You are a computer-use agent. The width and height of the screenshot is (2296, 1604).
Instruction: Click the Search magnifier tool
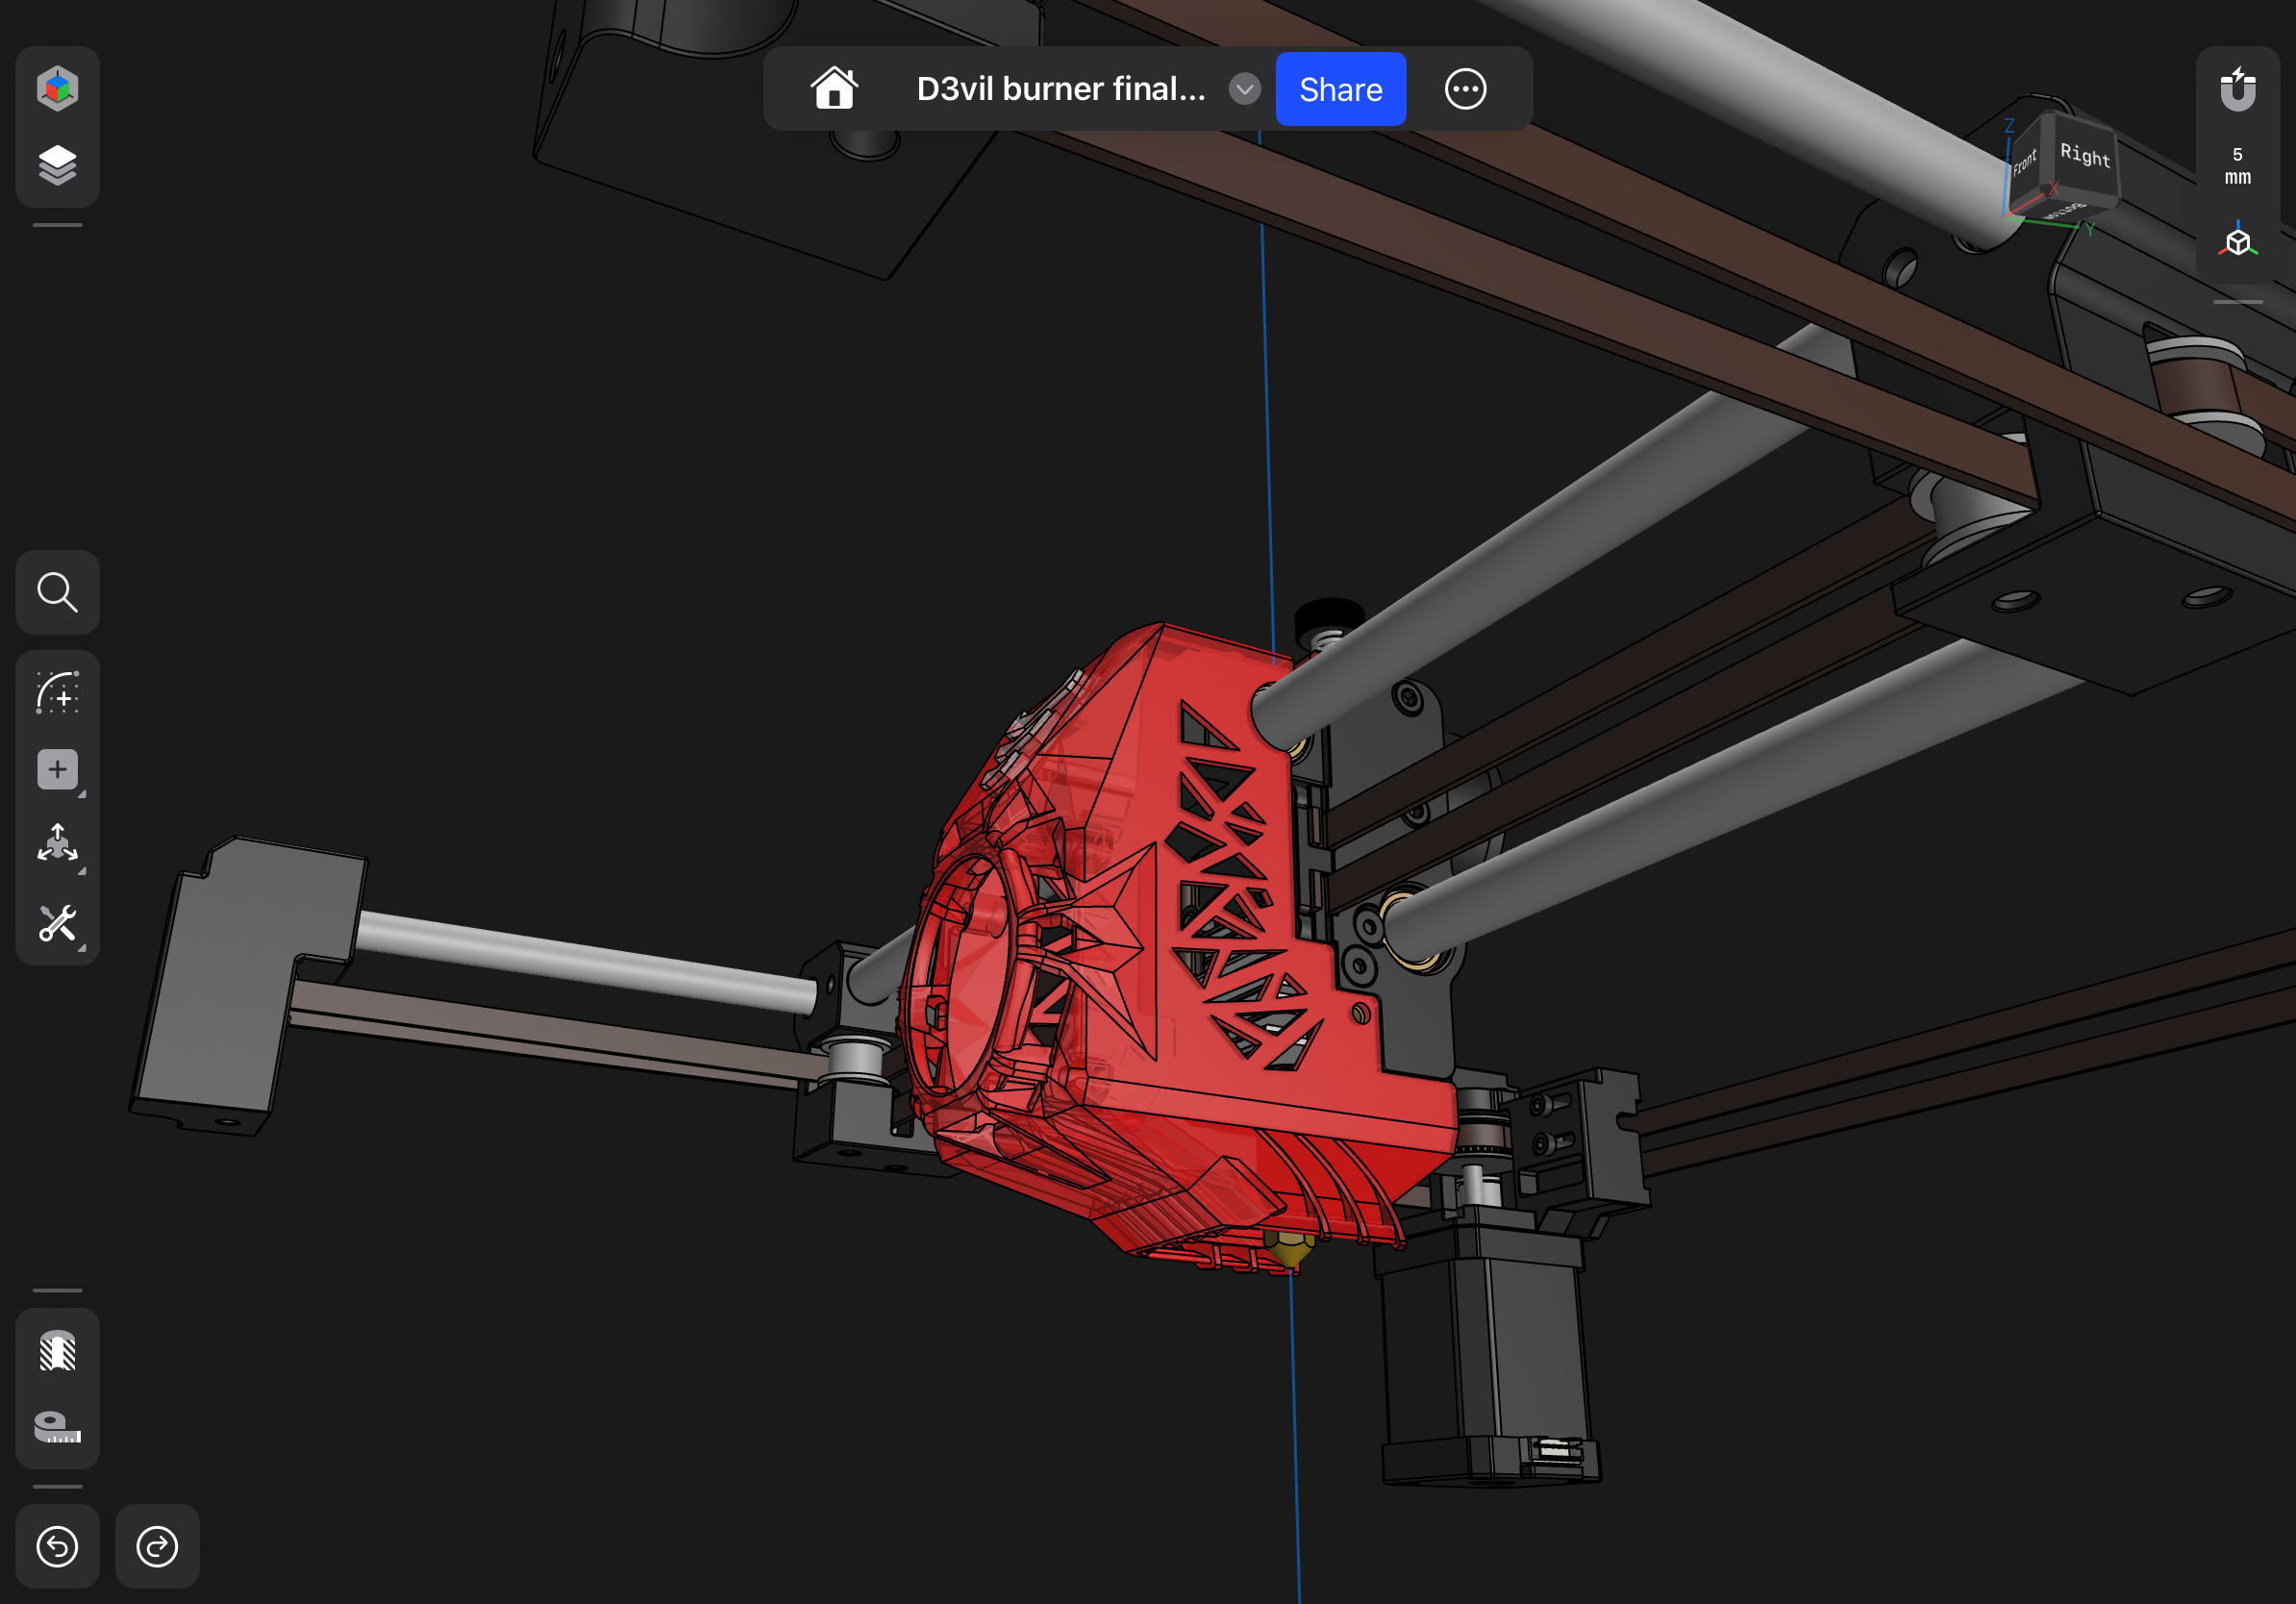click(x=57, y=592)
